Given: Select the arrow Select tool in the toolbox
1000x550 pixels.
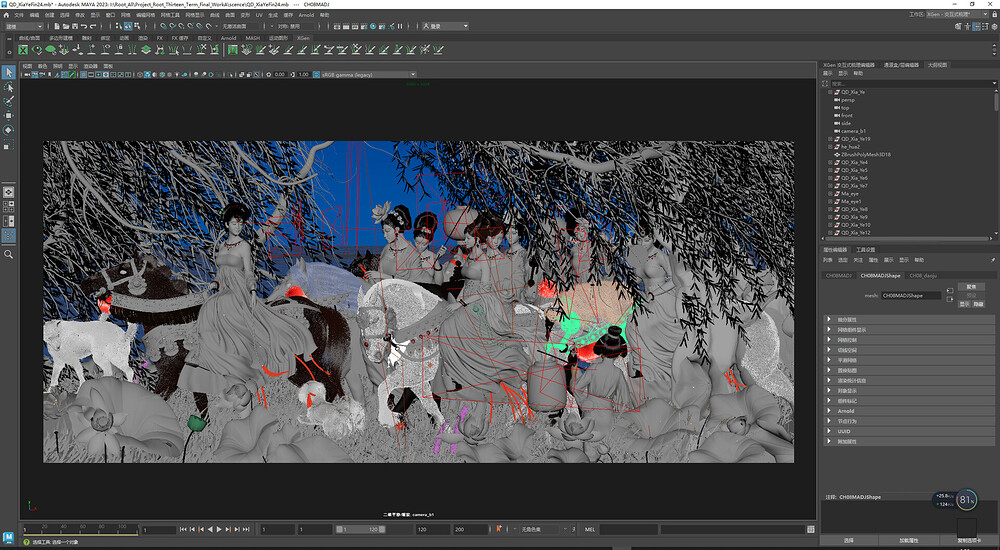Looking at the screenshot, I should point(8,72).
